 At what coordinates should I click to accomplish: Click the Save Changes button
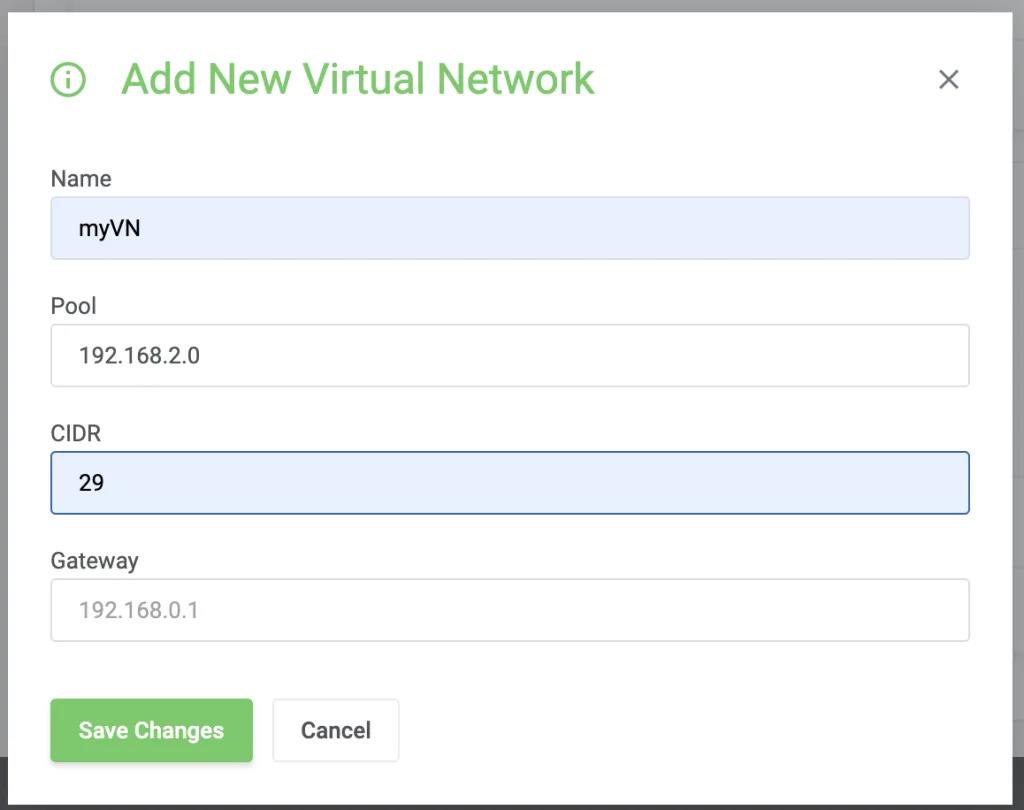(151, 730)
